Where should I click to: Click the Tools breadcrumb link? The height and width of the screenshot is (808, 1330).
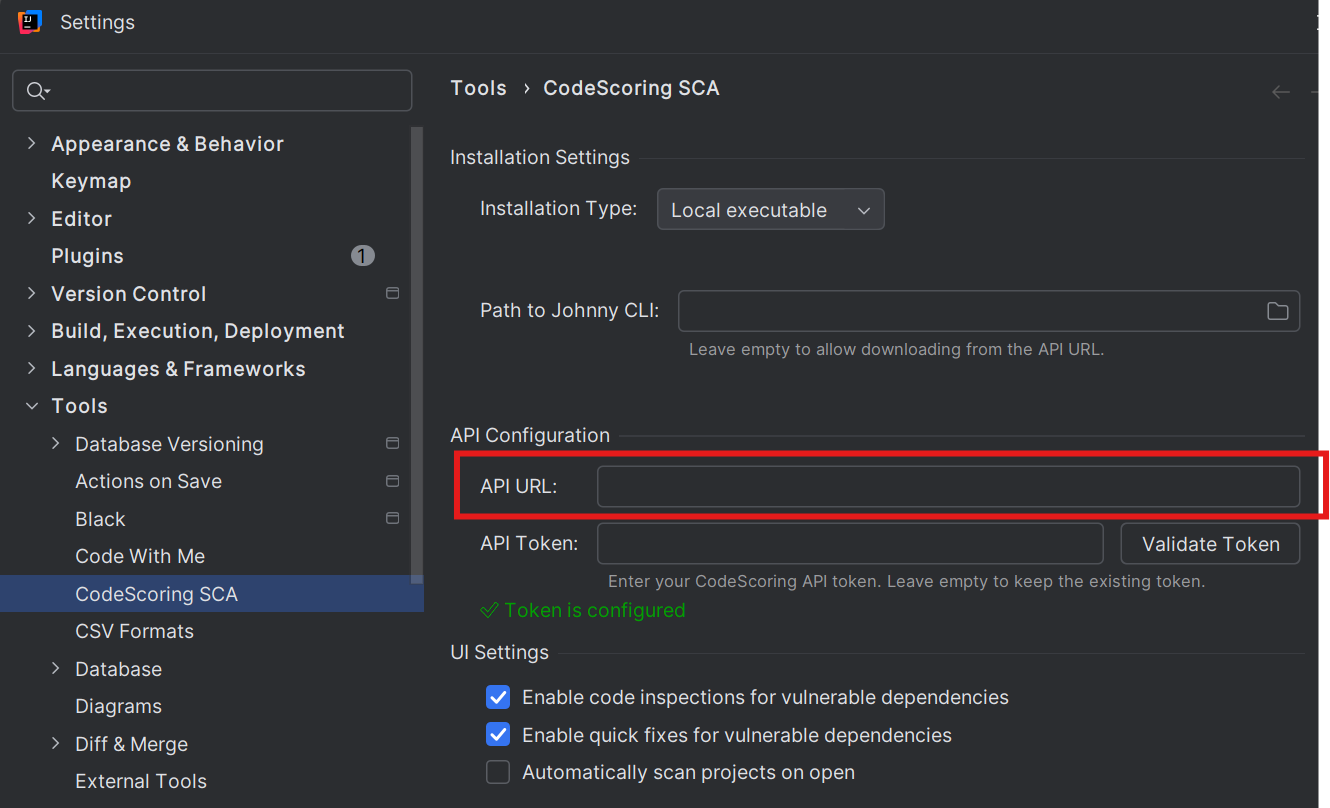point(478,88)
